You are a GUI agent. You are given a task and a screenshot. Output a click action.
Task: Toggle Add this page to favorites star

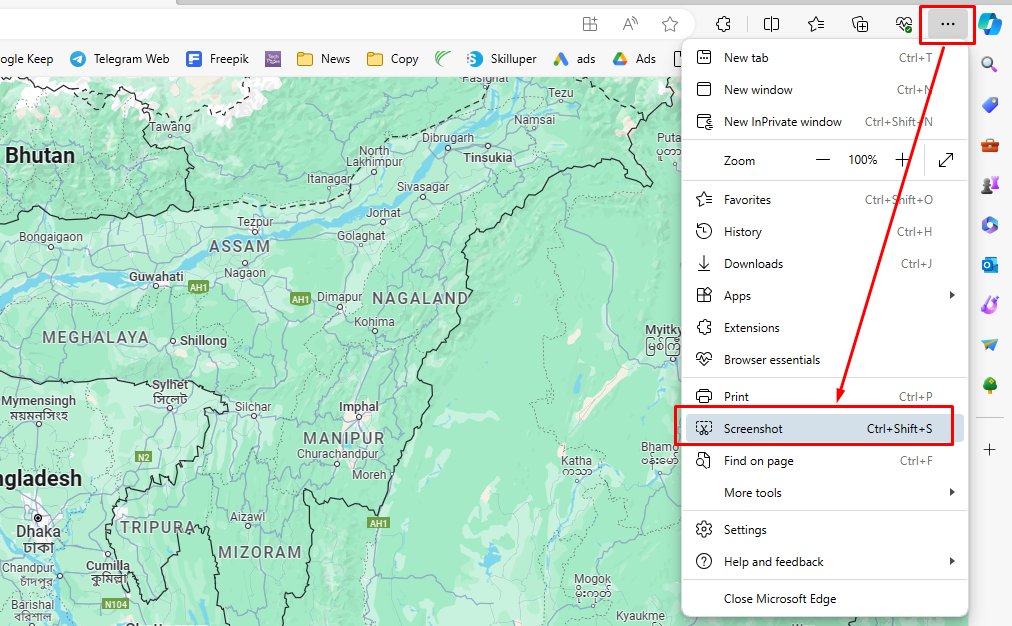pyautogui.click(x=671, y=24)
